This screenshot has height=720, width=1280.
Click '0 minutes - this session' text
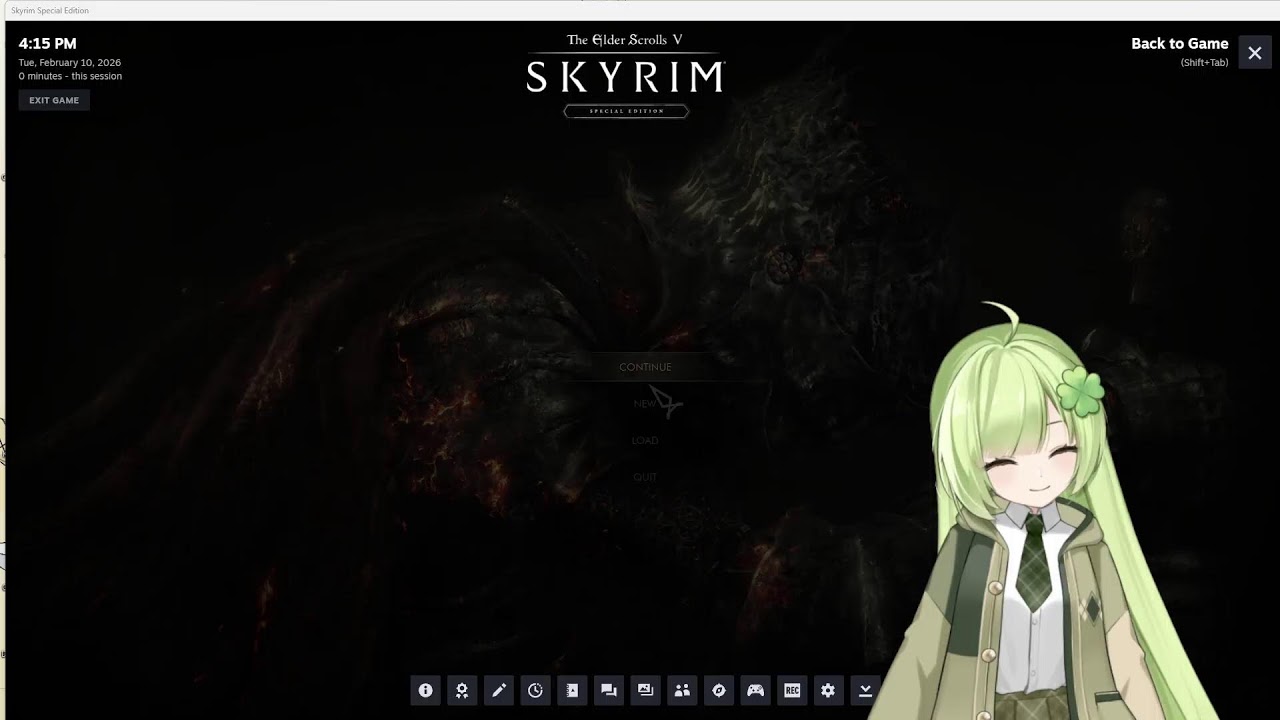point(70,76)
